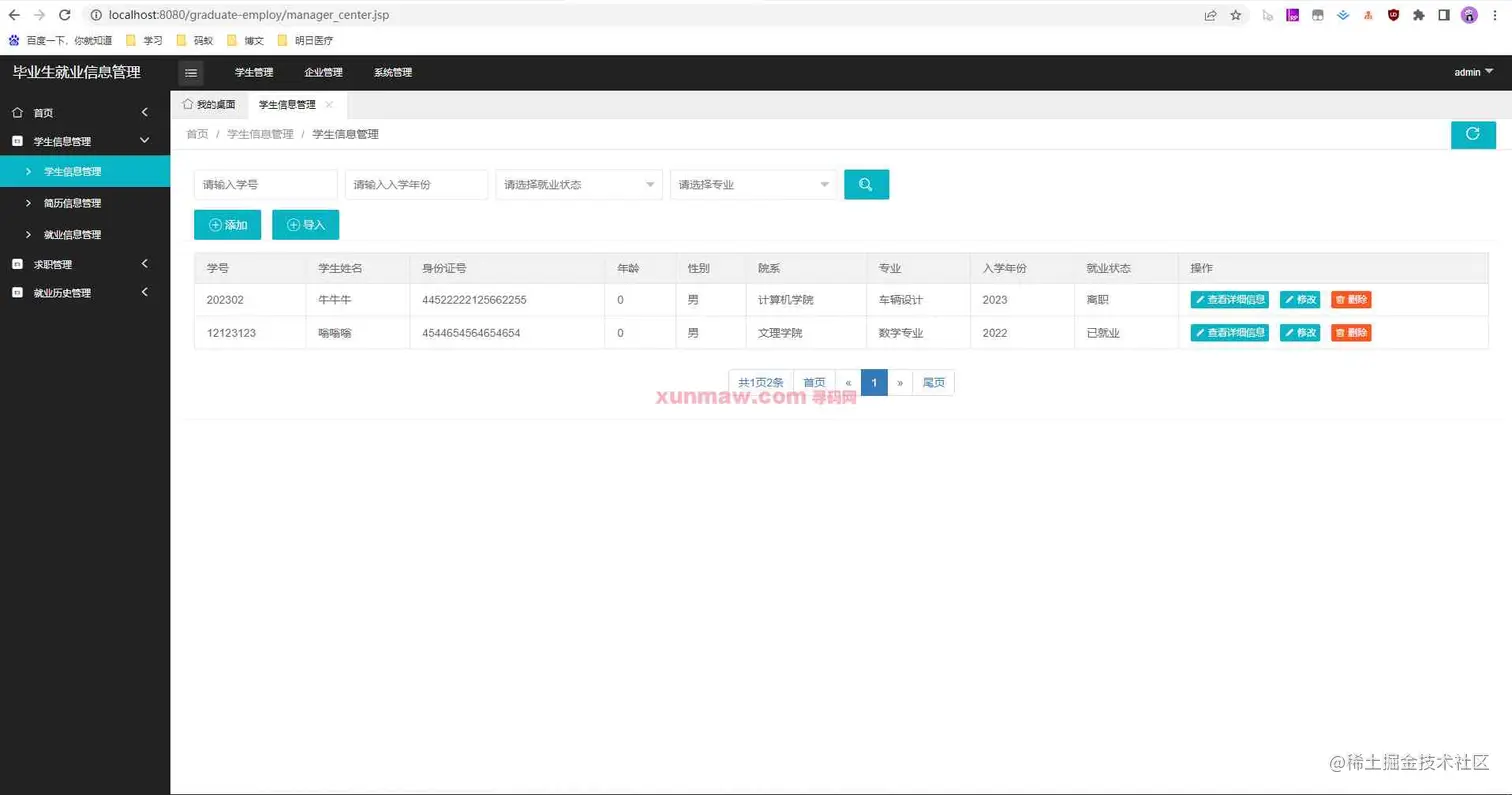Viewport: 1512px width, 795px height.
Task: Switch to the 我的桌面 tab
Action: click(208, 104)
